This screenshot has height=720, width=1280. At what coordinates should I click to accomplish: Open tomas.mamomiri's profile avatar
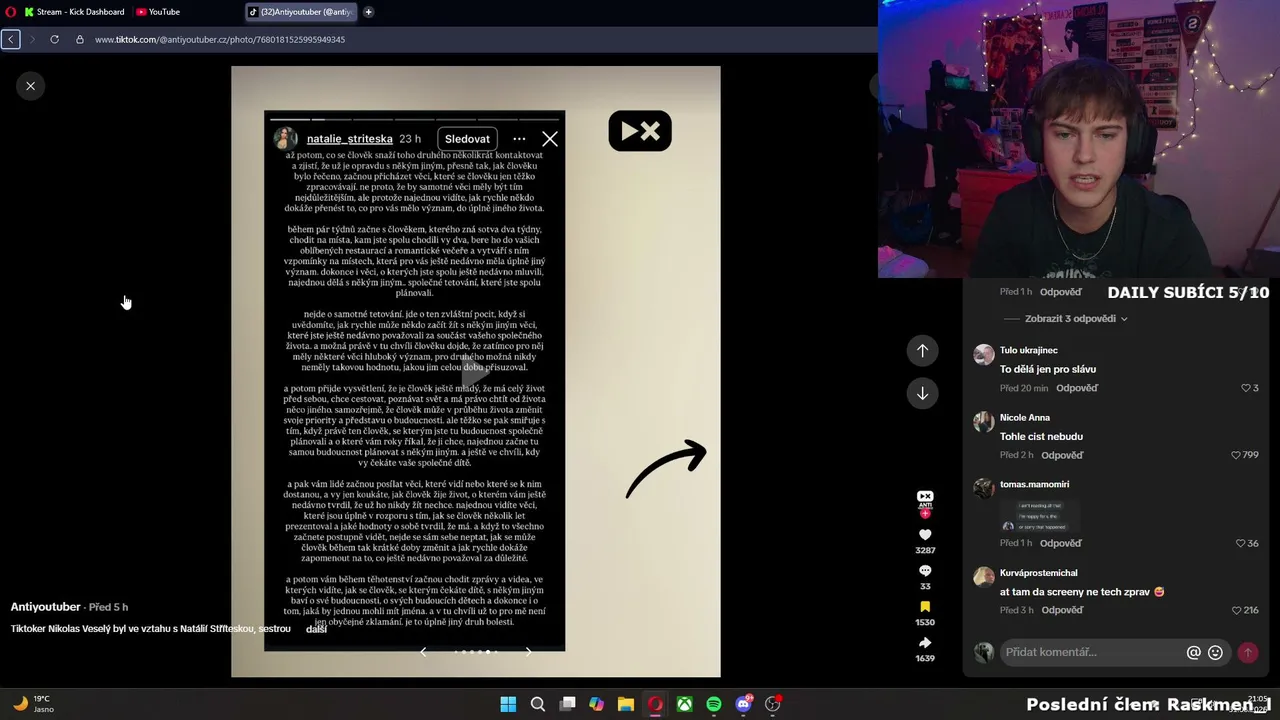[984, 488]
